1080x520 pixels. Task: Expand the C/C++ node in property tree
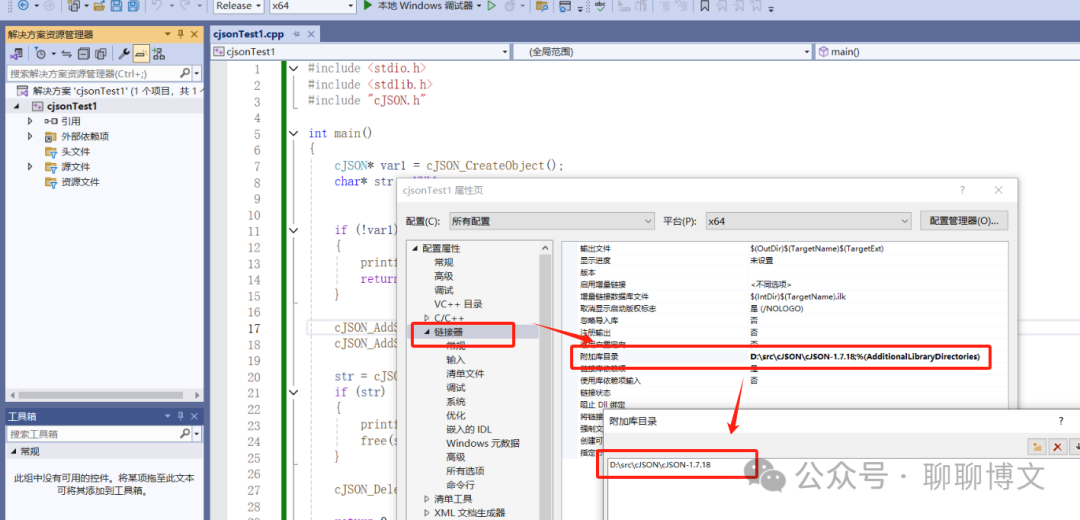[426, 318]
